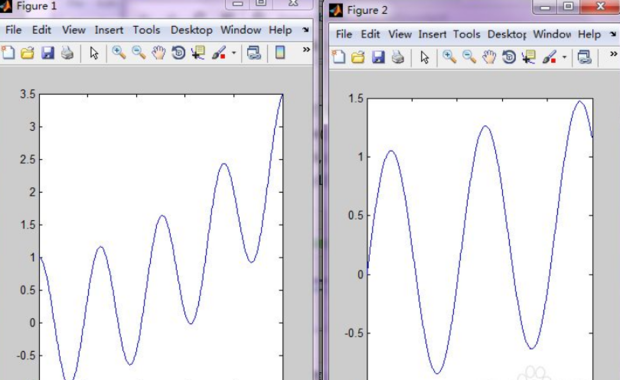Screen dimensions: 620x380
Task: Click the Figure 1 title bar text
Action: point(36,6)
